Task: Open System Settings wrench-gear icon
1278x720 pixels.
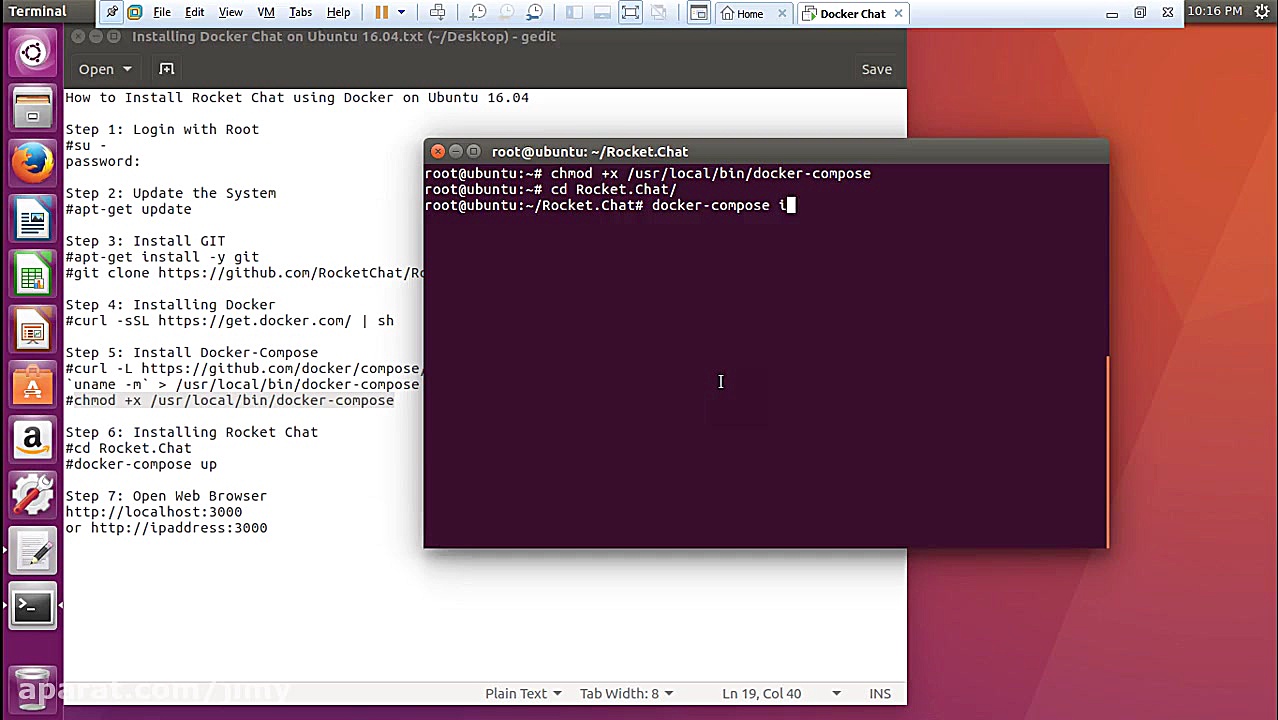Action: click(x=32, y=495)
